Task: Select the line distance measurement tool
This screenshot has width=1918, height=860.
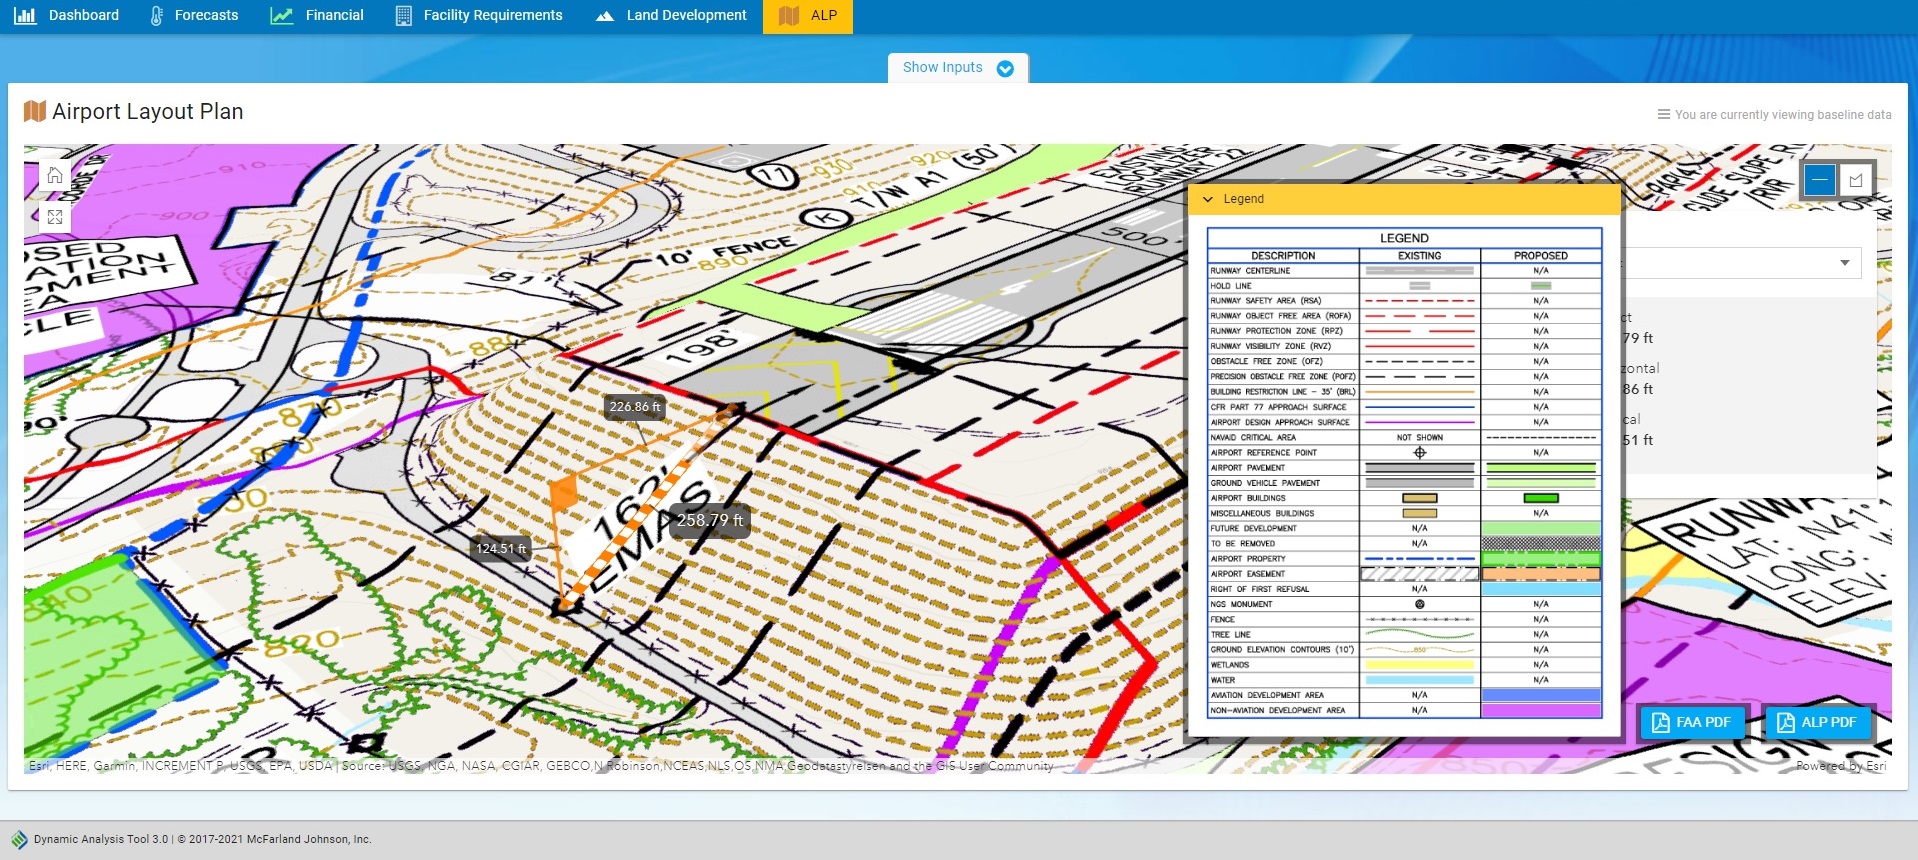Action: pyautogui.click(x=1820, y=180)
